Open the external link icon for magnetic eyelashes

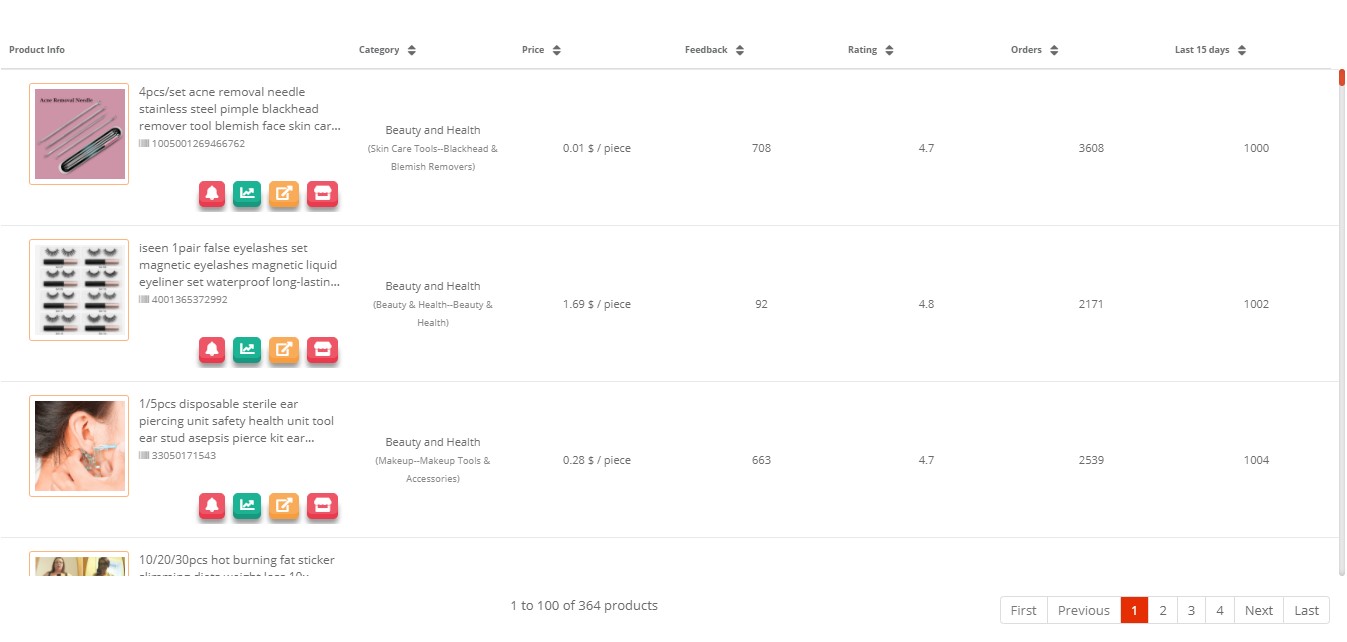click(283, 351)
